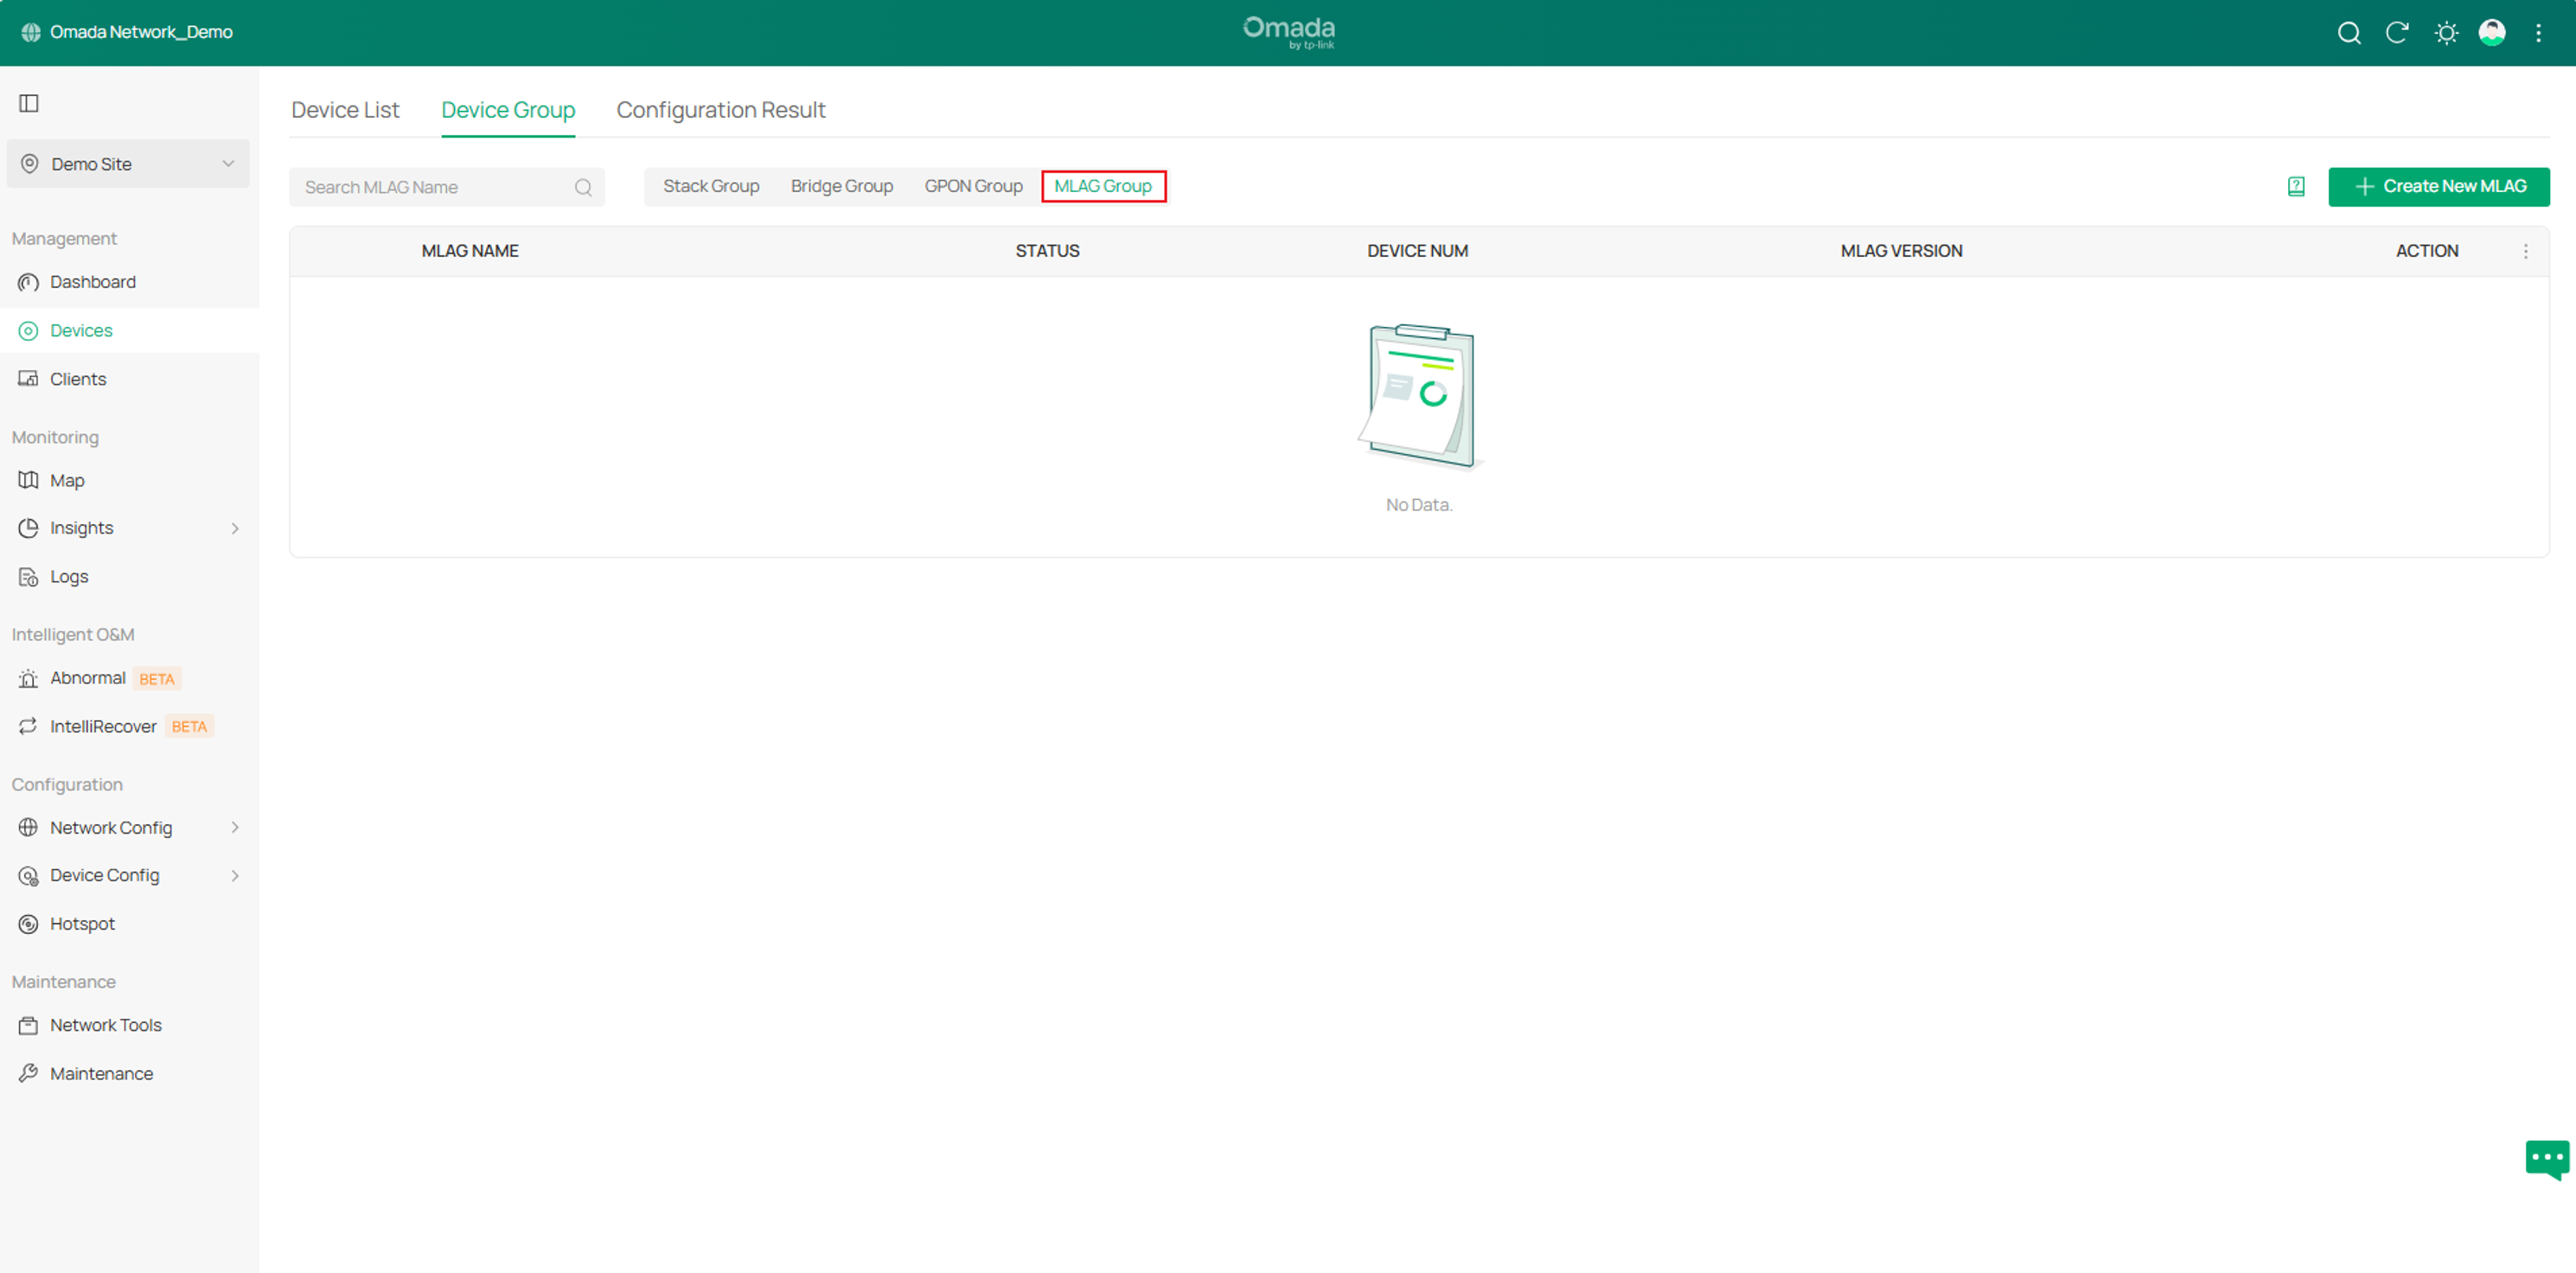Click the Omada logo in header
The height and width of the screenshot is (1273, 2576).
coord(1288,32)
